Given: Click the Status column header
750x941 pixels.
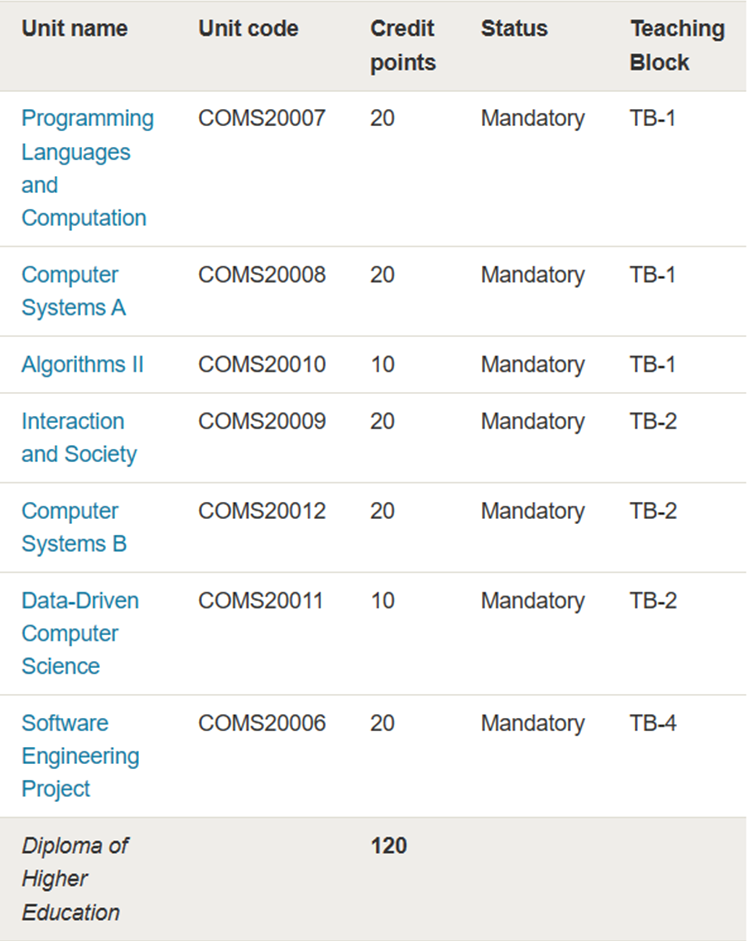Looking at the screenshot, I should coord(514,28).
